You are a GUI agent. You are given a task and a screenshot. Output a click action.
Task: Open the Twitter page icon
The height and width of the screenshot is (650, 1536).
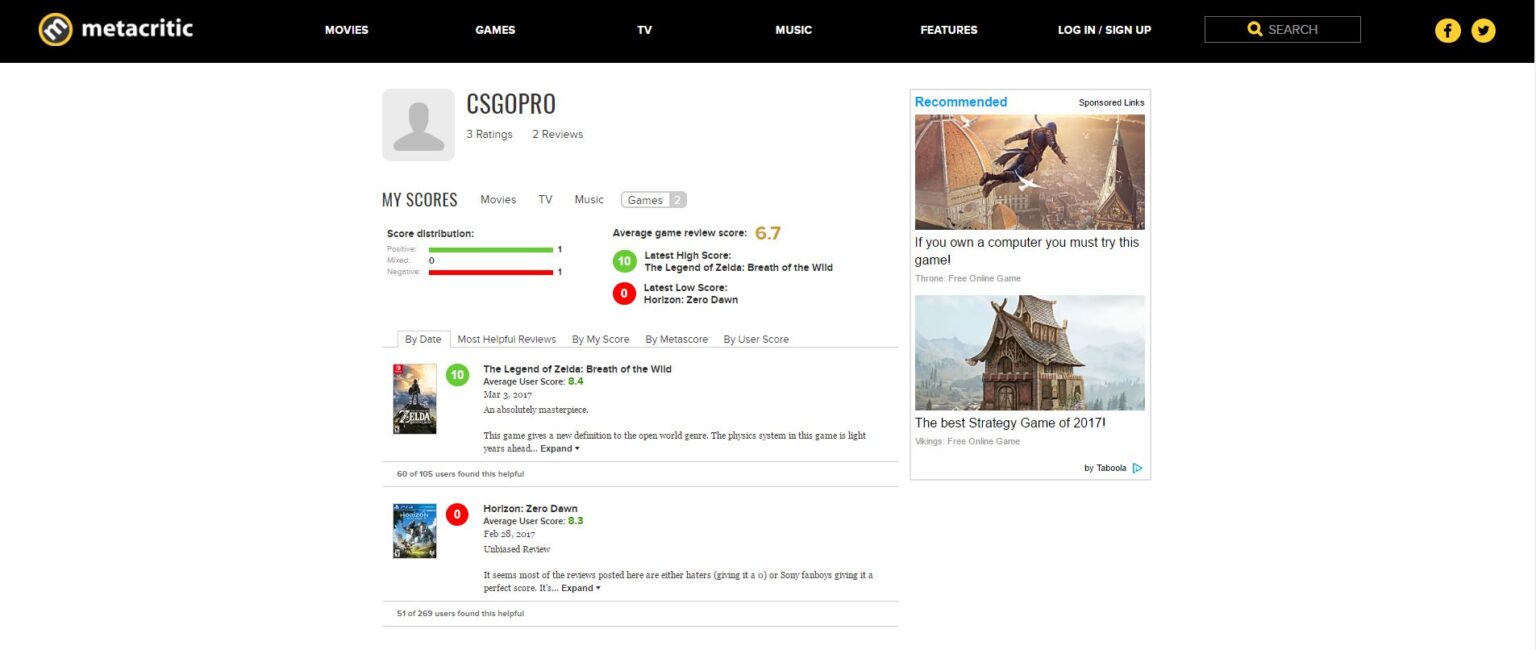click(x=1483, y=30)
